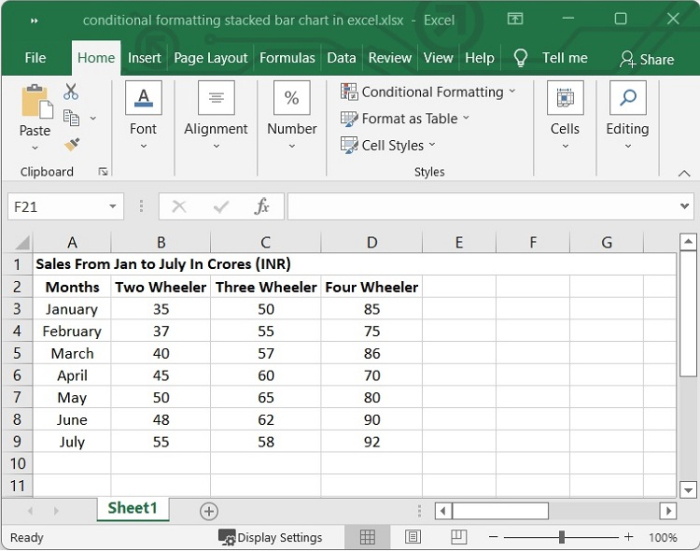Click the Paste clipboard icon

pyautogui.click(x=35, y=103)
